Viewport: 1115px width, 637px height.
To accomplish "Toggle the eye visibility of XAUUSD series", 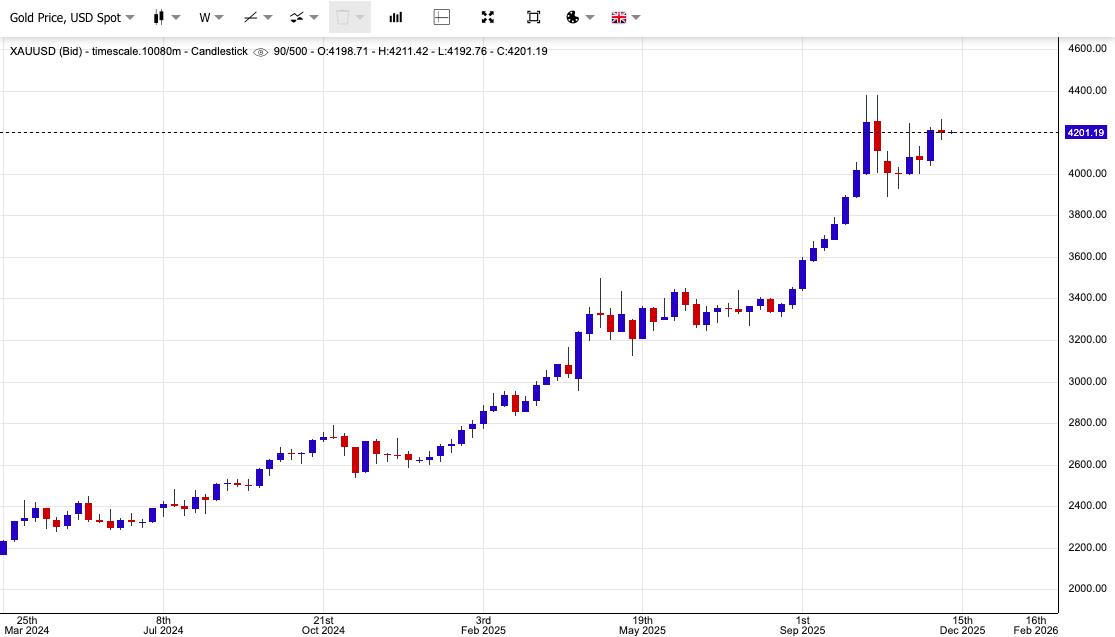I will click(x=261, y=52).
